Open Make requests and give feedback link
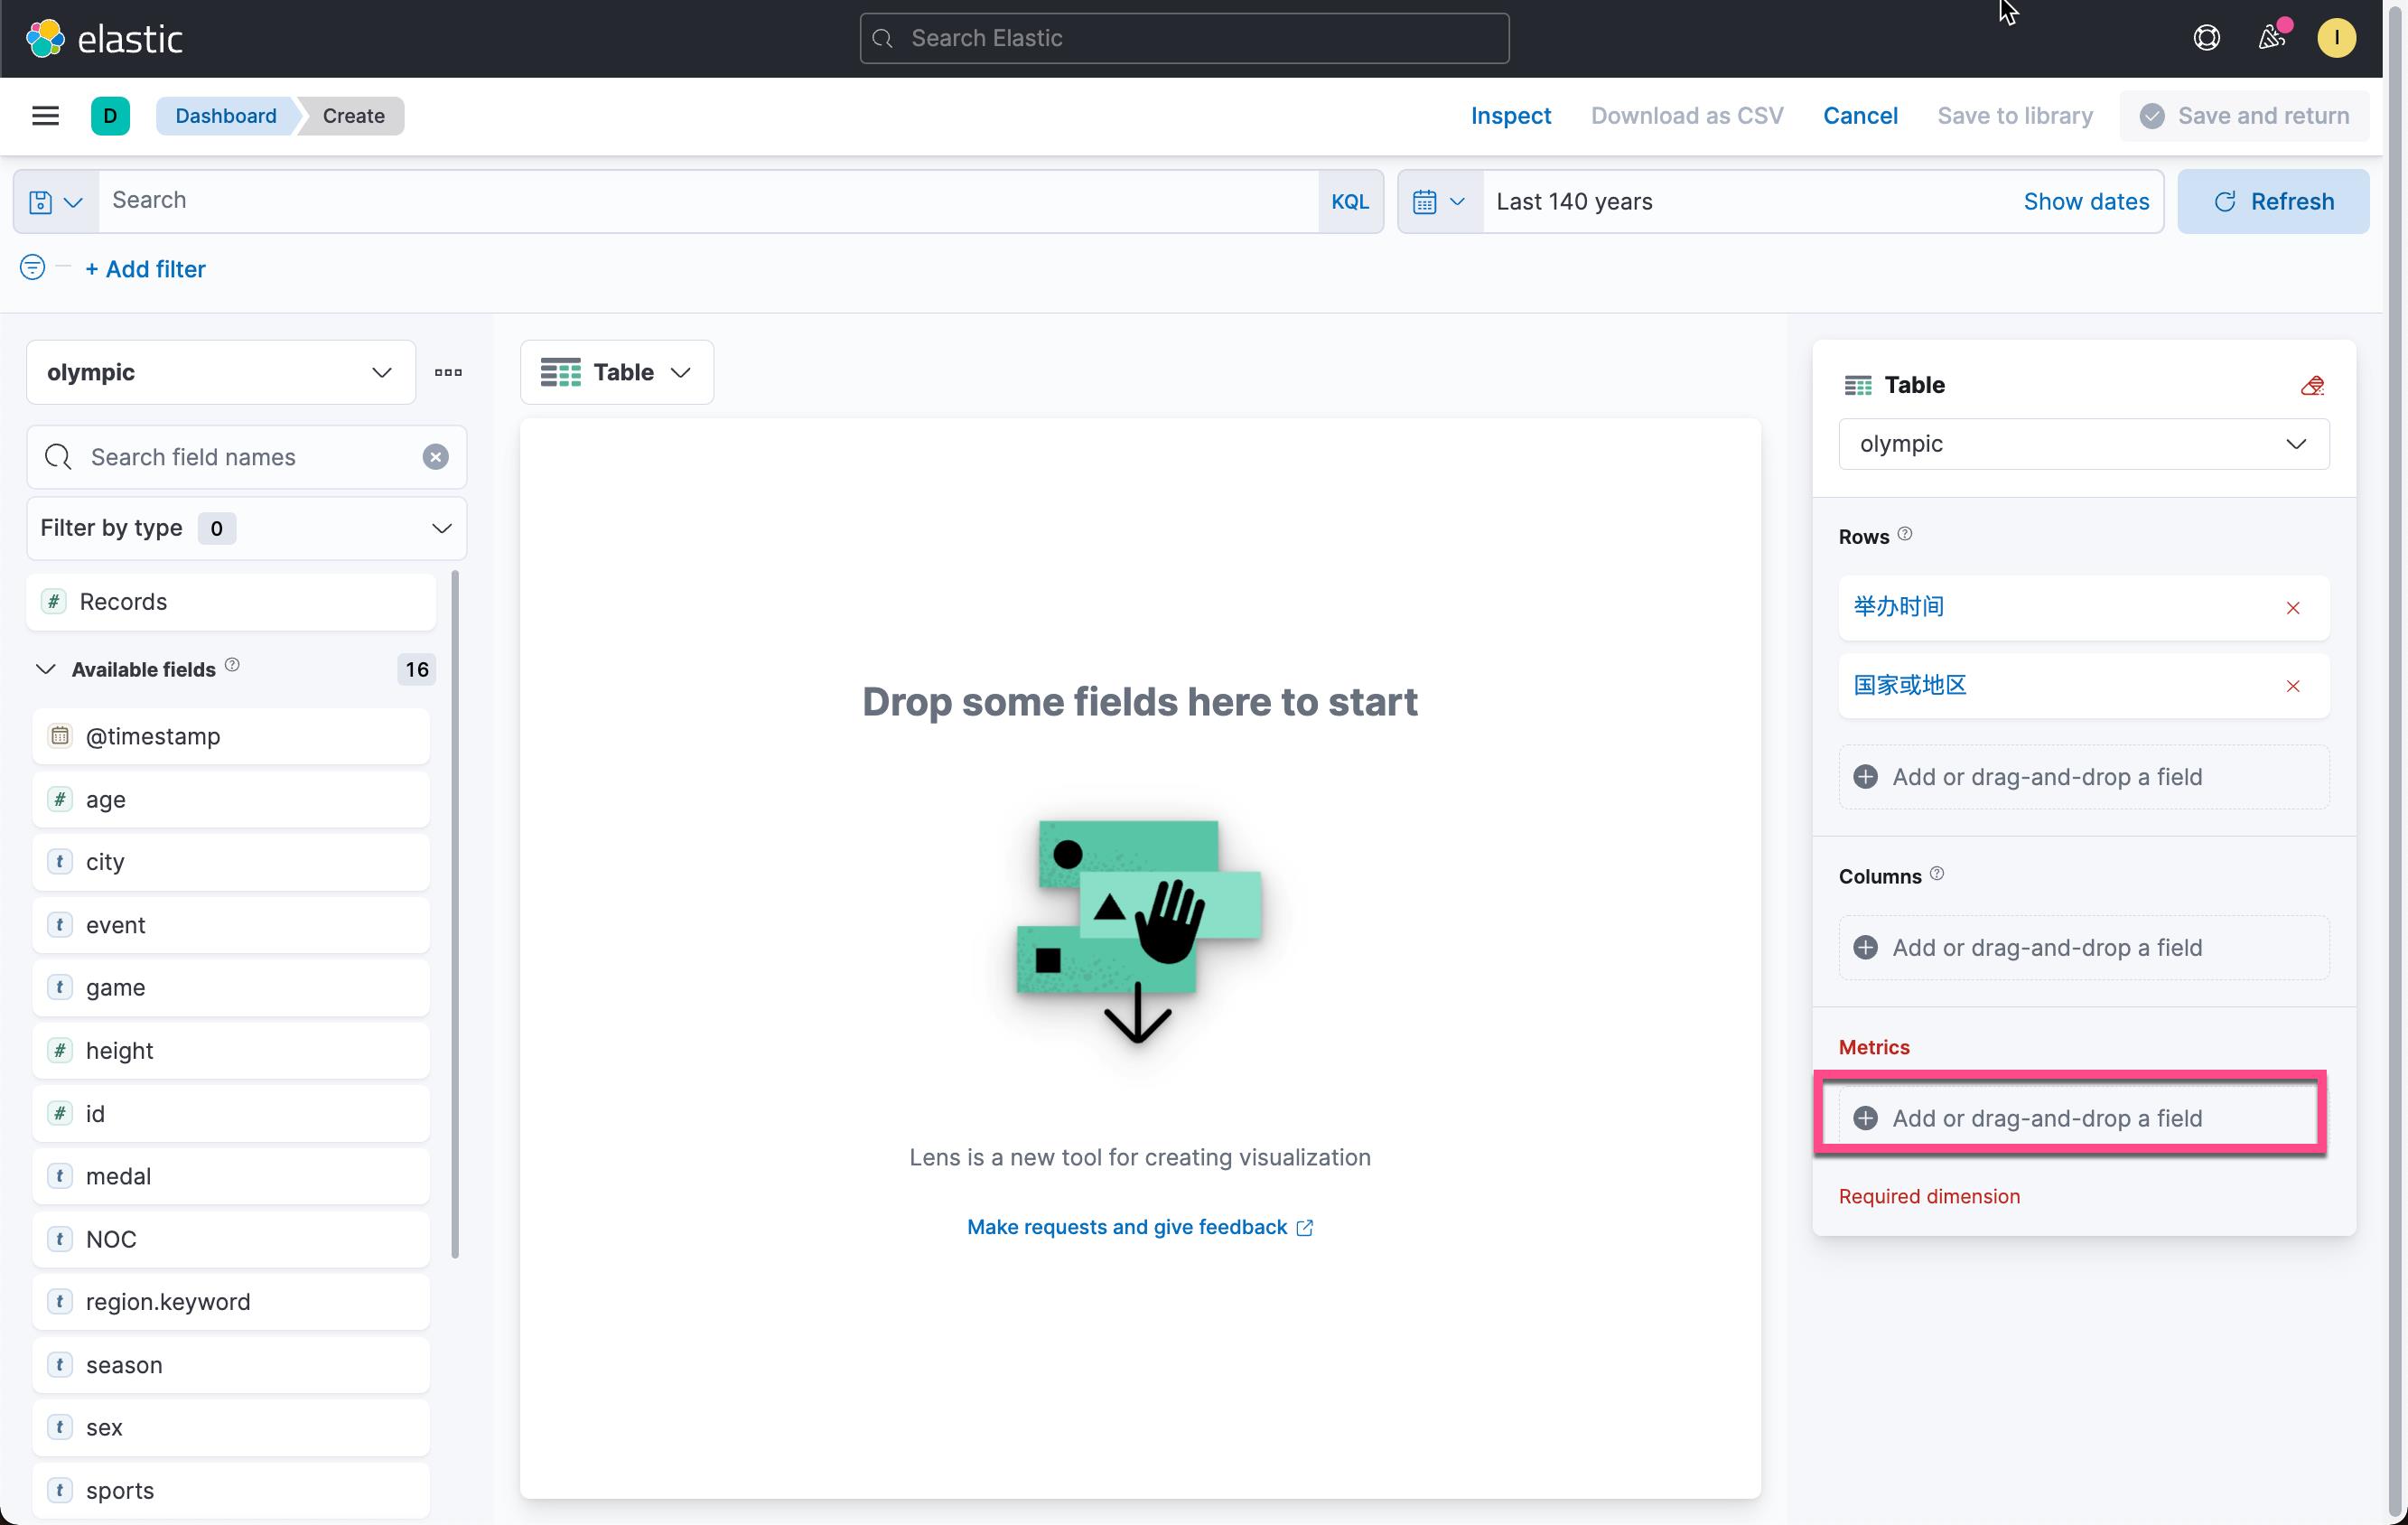 tap(1140, 1227)
